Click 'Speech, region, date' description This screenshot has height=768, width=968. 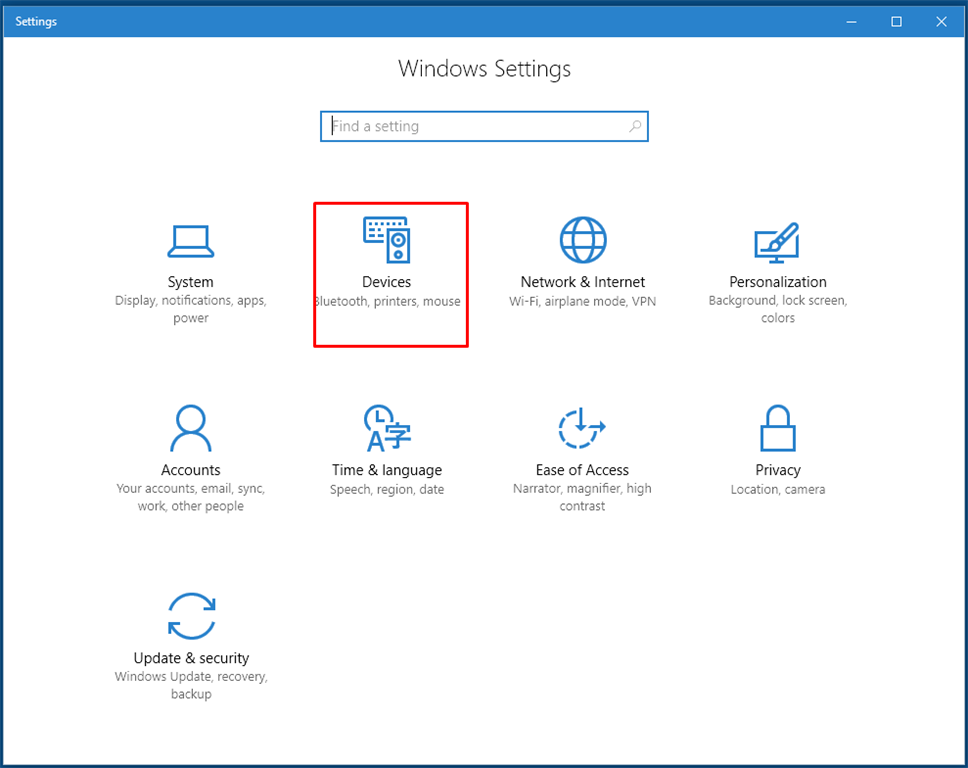coord(387,490)
